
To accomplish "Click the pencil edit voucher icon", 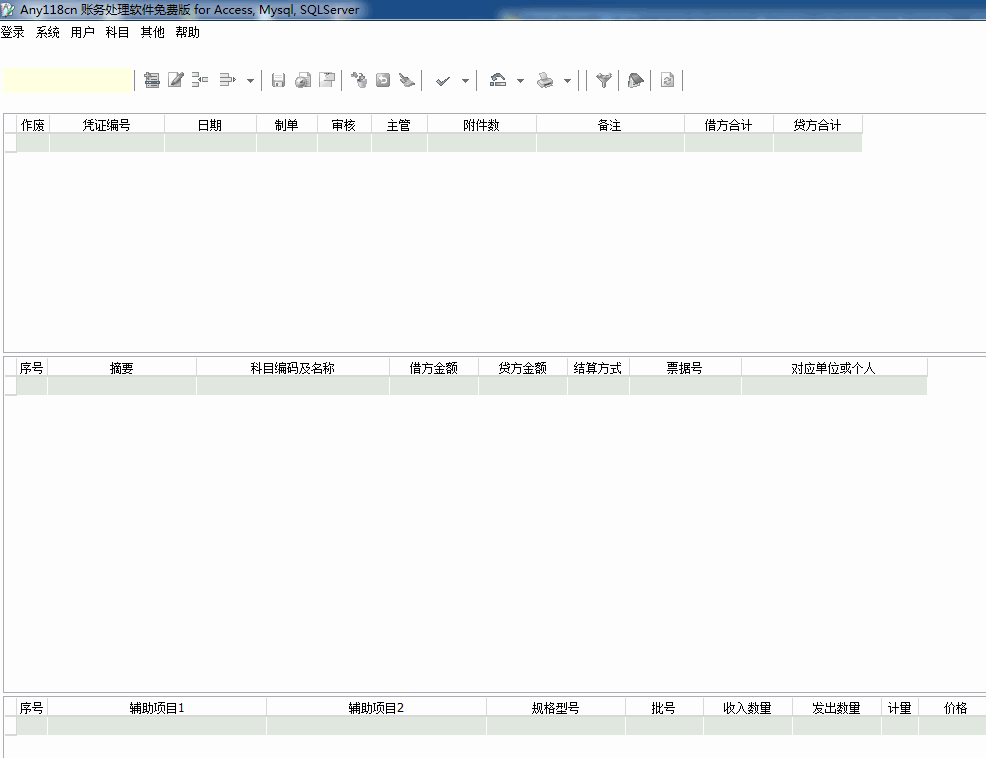I will pyautogui.click(x=175, y=80).
